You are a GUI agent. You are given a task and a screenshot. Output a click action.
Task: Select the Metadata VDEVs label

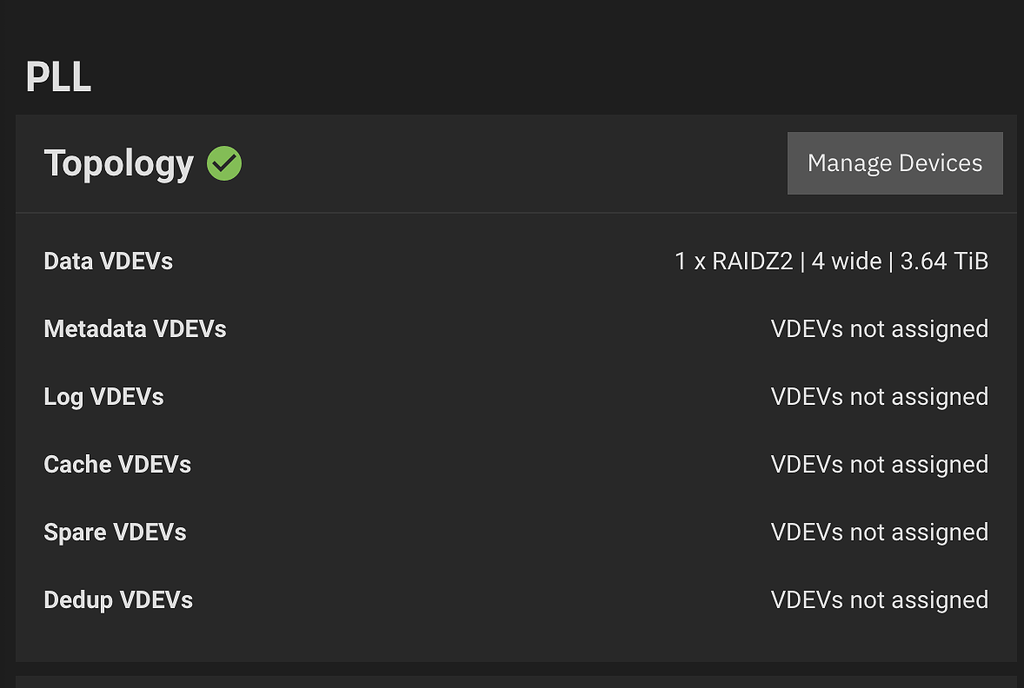pos(135,329)
